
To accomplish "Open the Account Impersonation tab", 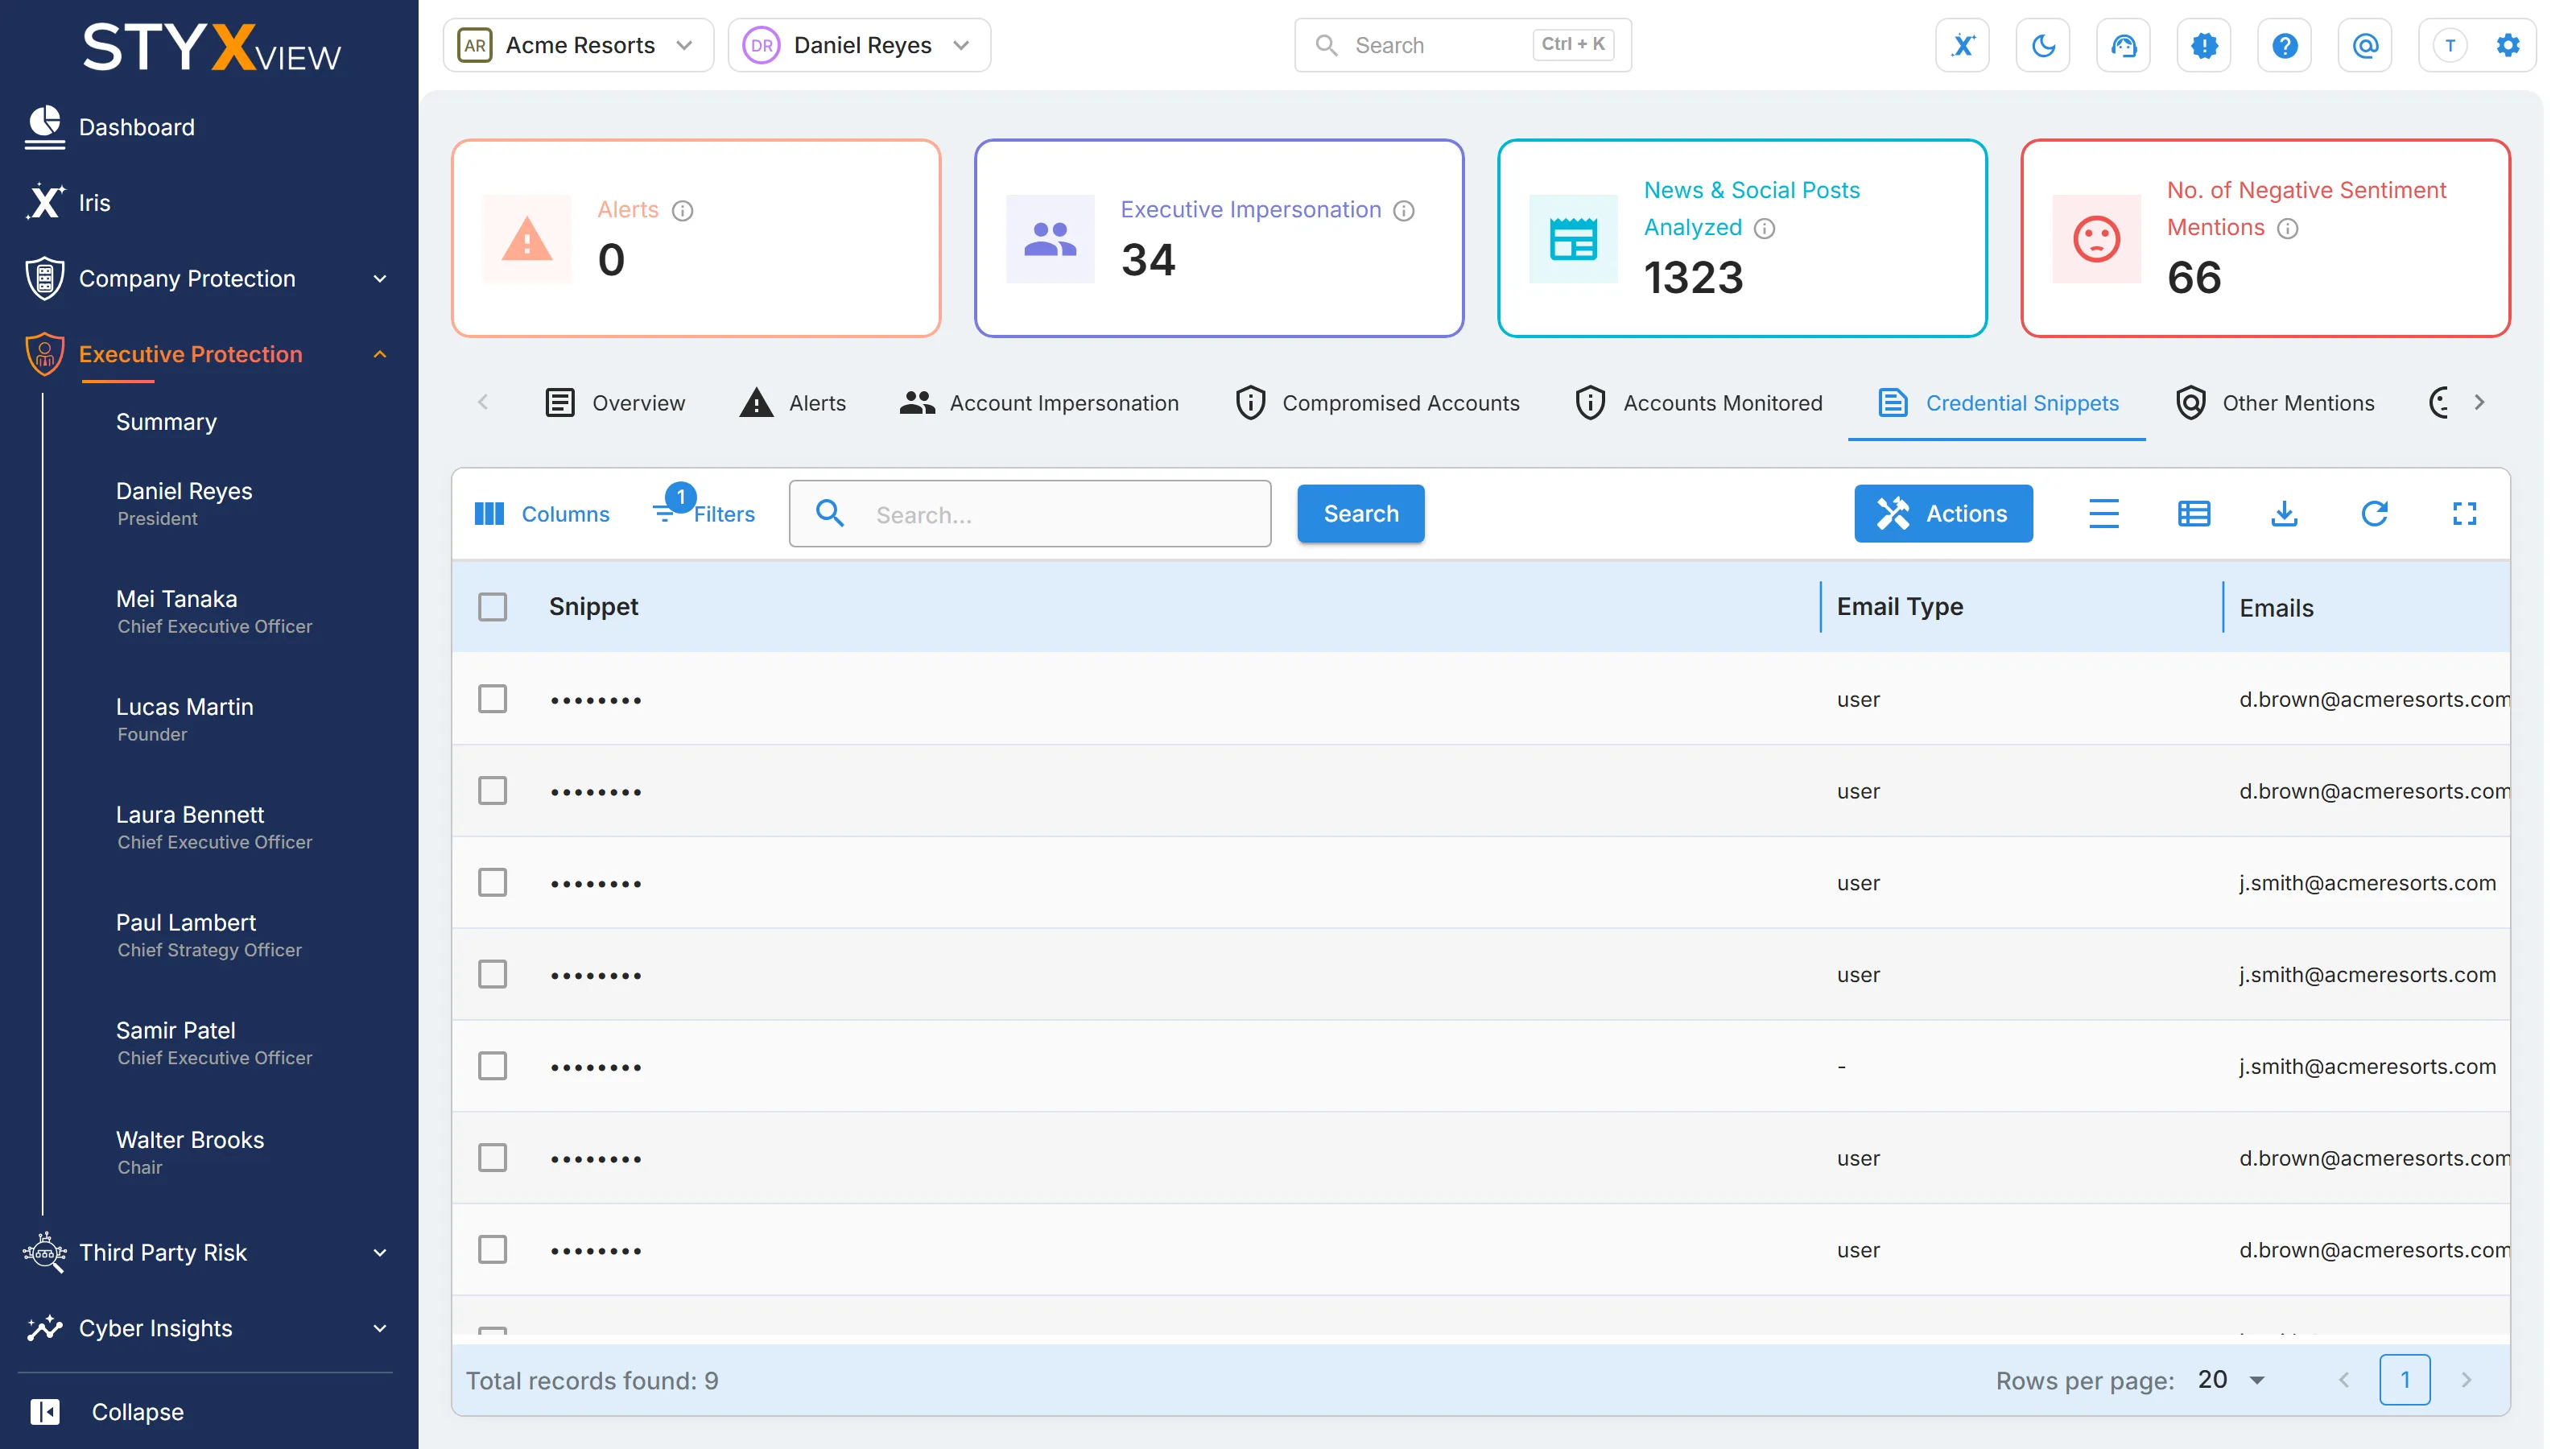I will (1039, 403).
